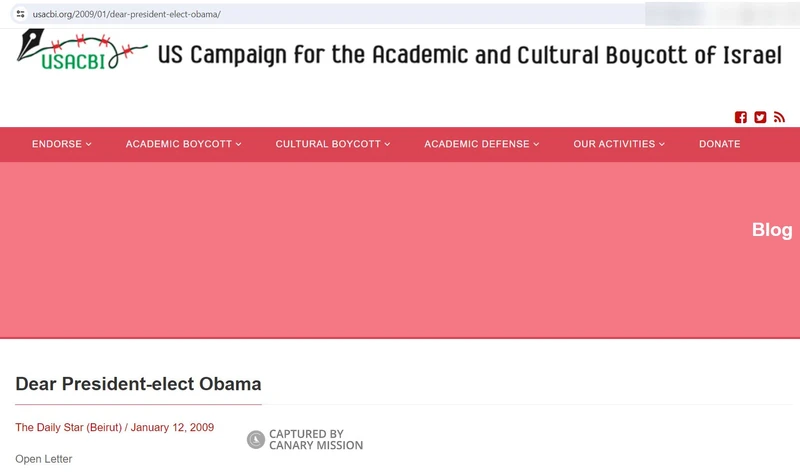Open the Facebook social icon
This screenshot has width=800, height=472.
(741, 117)
